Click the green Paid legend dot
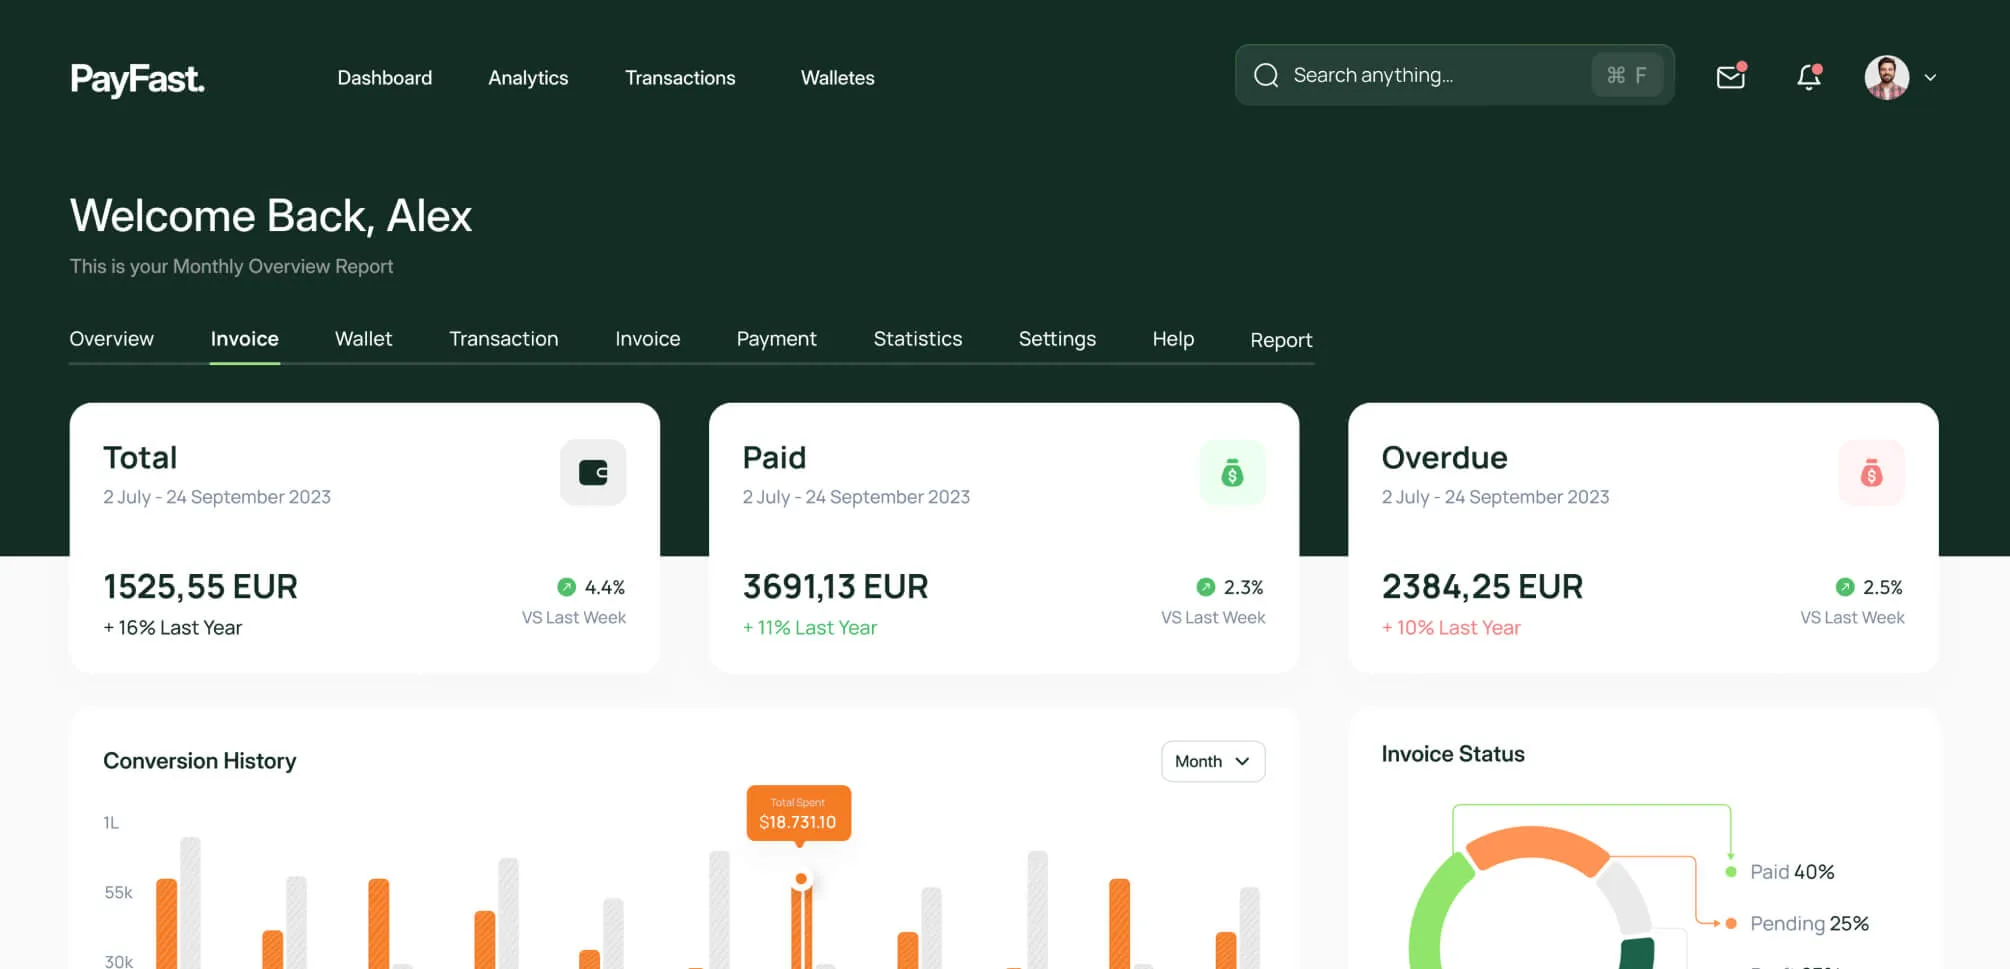Screen dimensions: 2010x969 click(x=1730, y=872)
